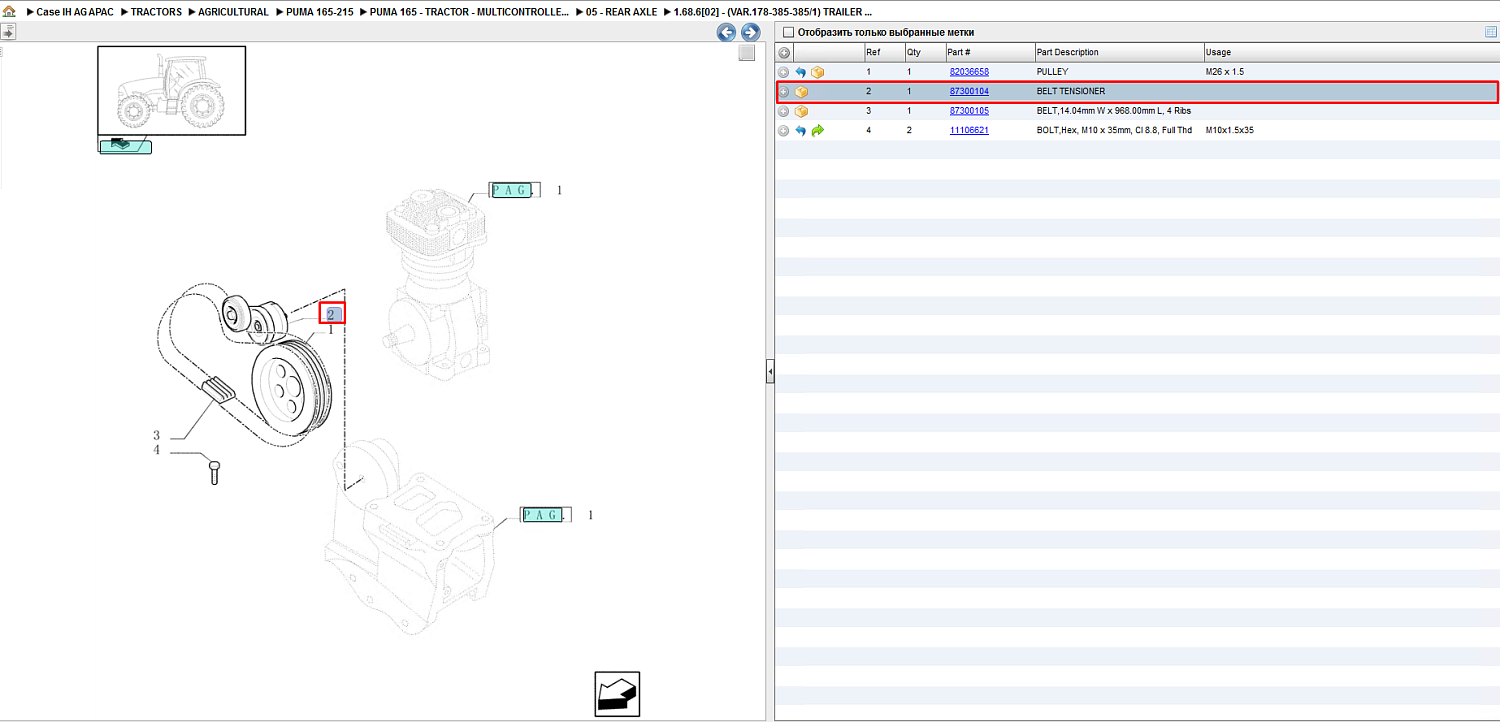Click PAG label near the bracket

pyautogui.click(x=543, y=514)
